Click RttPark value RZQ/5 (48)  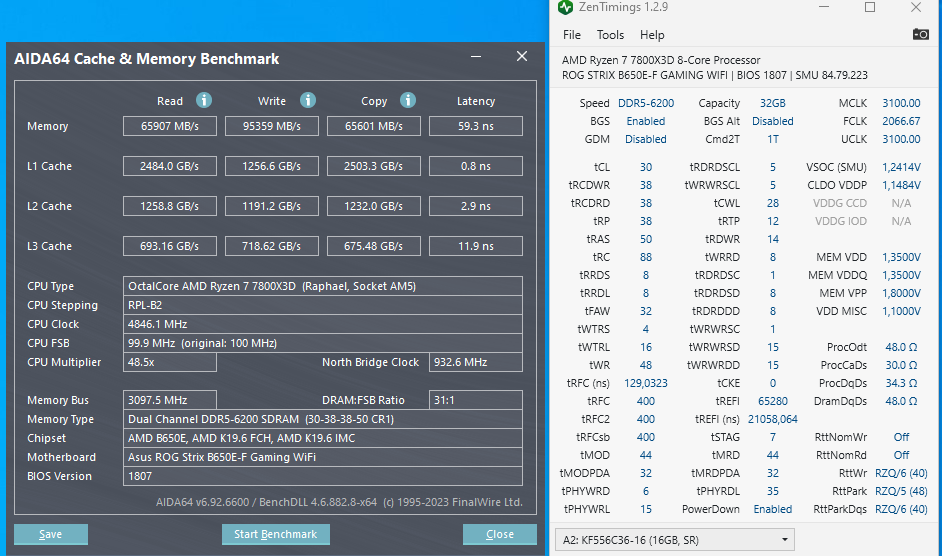click(901, 491)
